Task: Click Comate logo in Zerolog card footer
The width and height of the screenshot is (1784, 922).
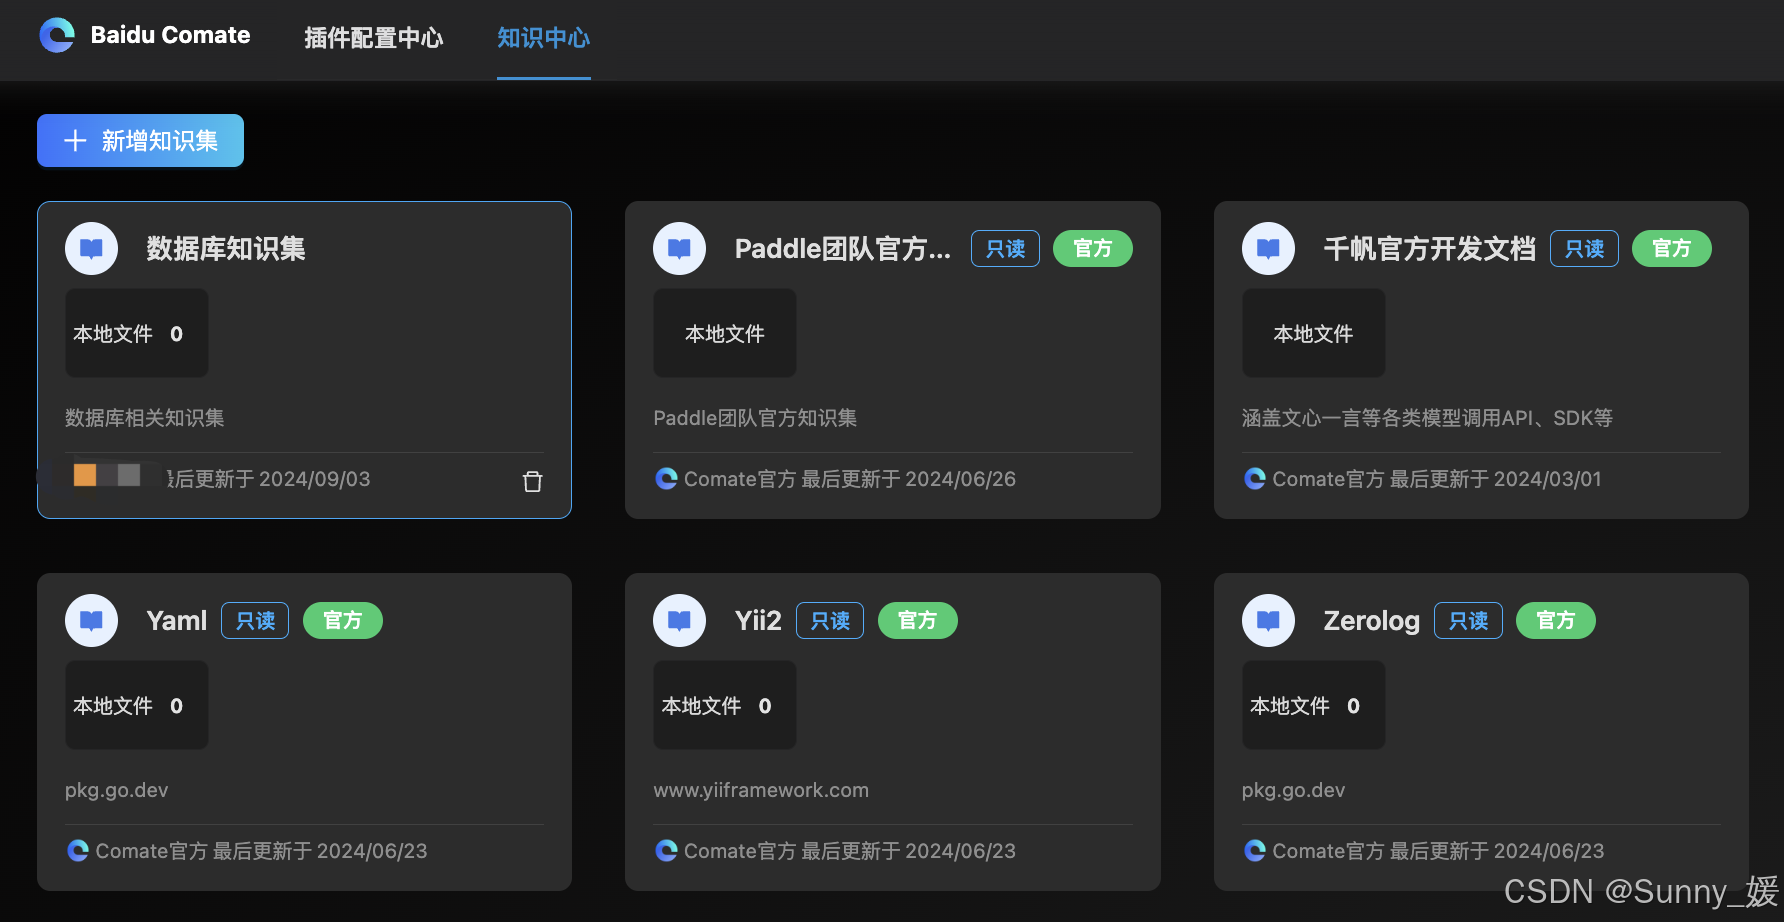Action: [1255, 851]
